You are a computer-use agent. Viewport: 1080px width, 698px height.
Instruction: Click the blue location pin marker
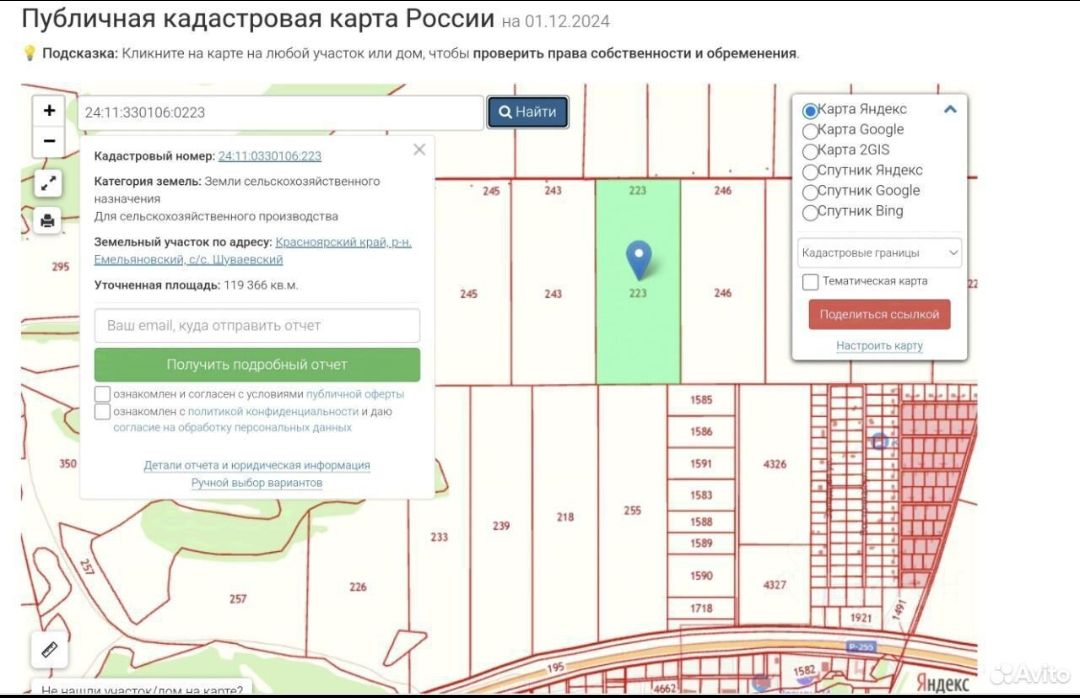tap(638, 260)
